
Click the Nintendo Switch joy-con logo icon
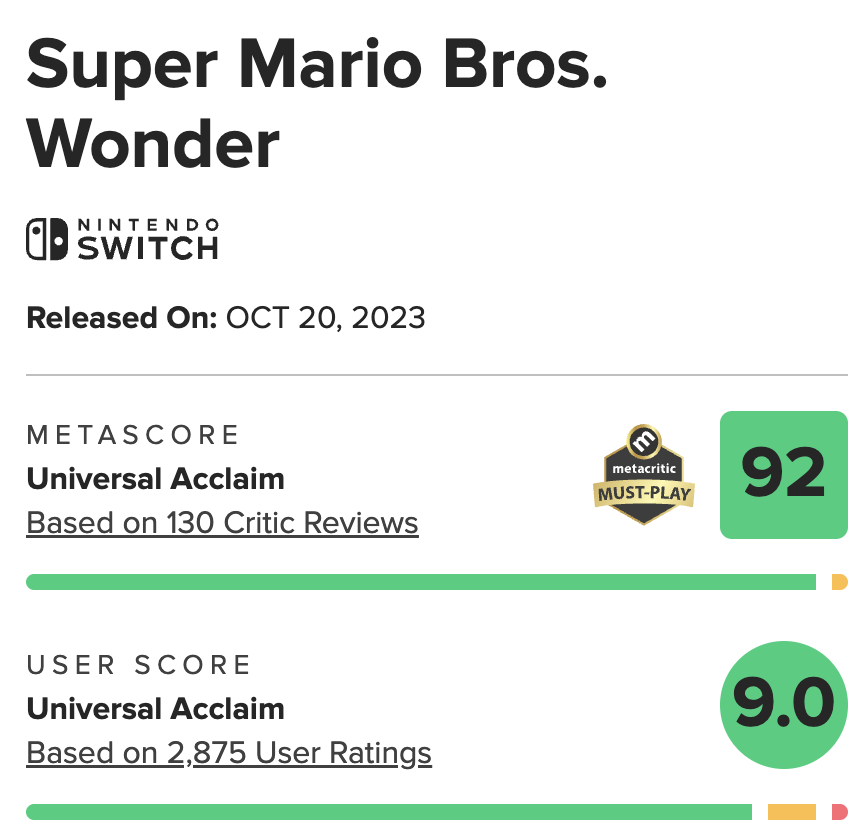(x=46, y=240)
